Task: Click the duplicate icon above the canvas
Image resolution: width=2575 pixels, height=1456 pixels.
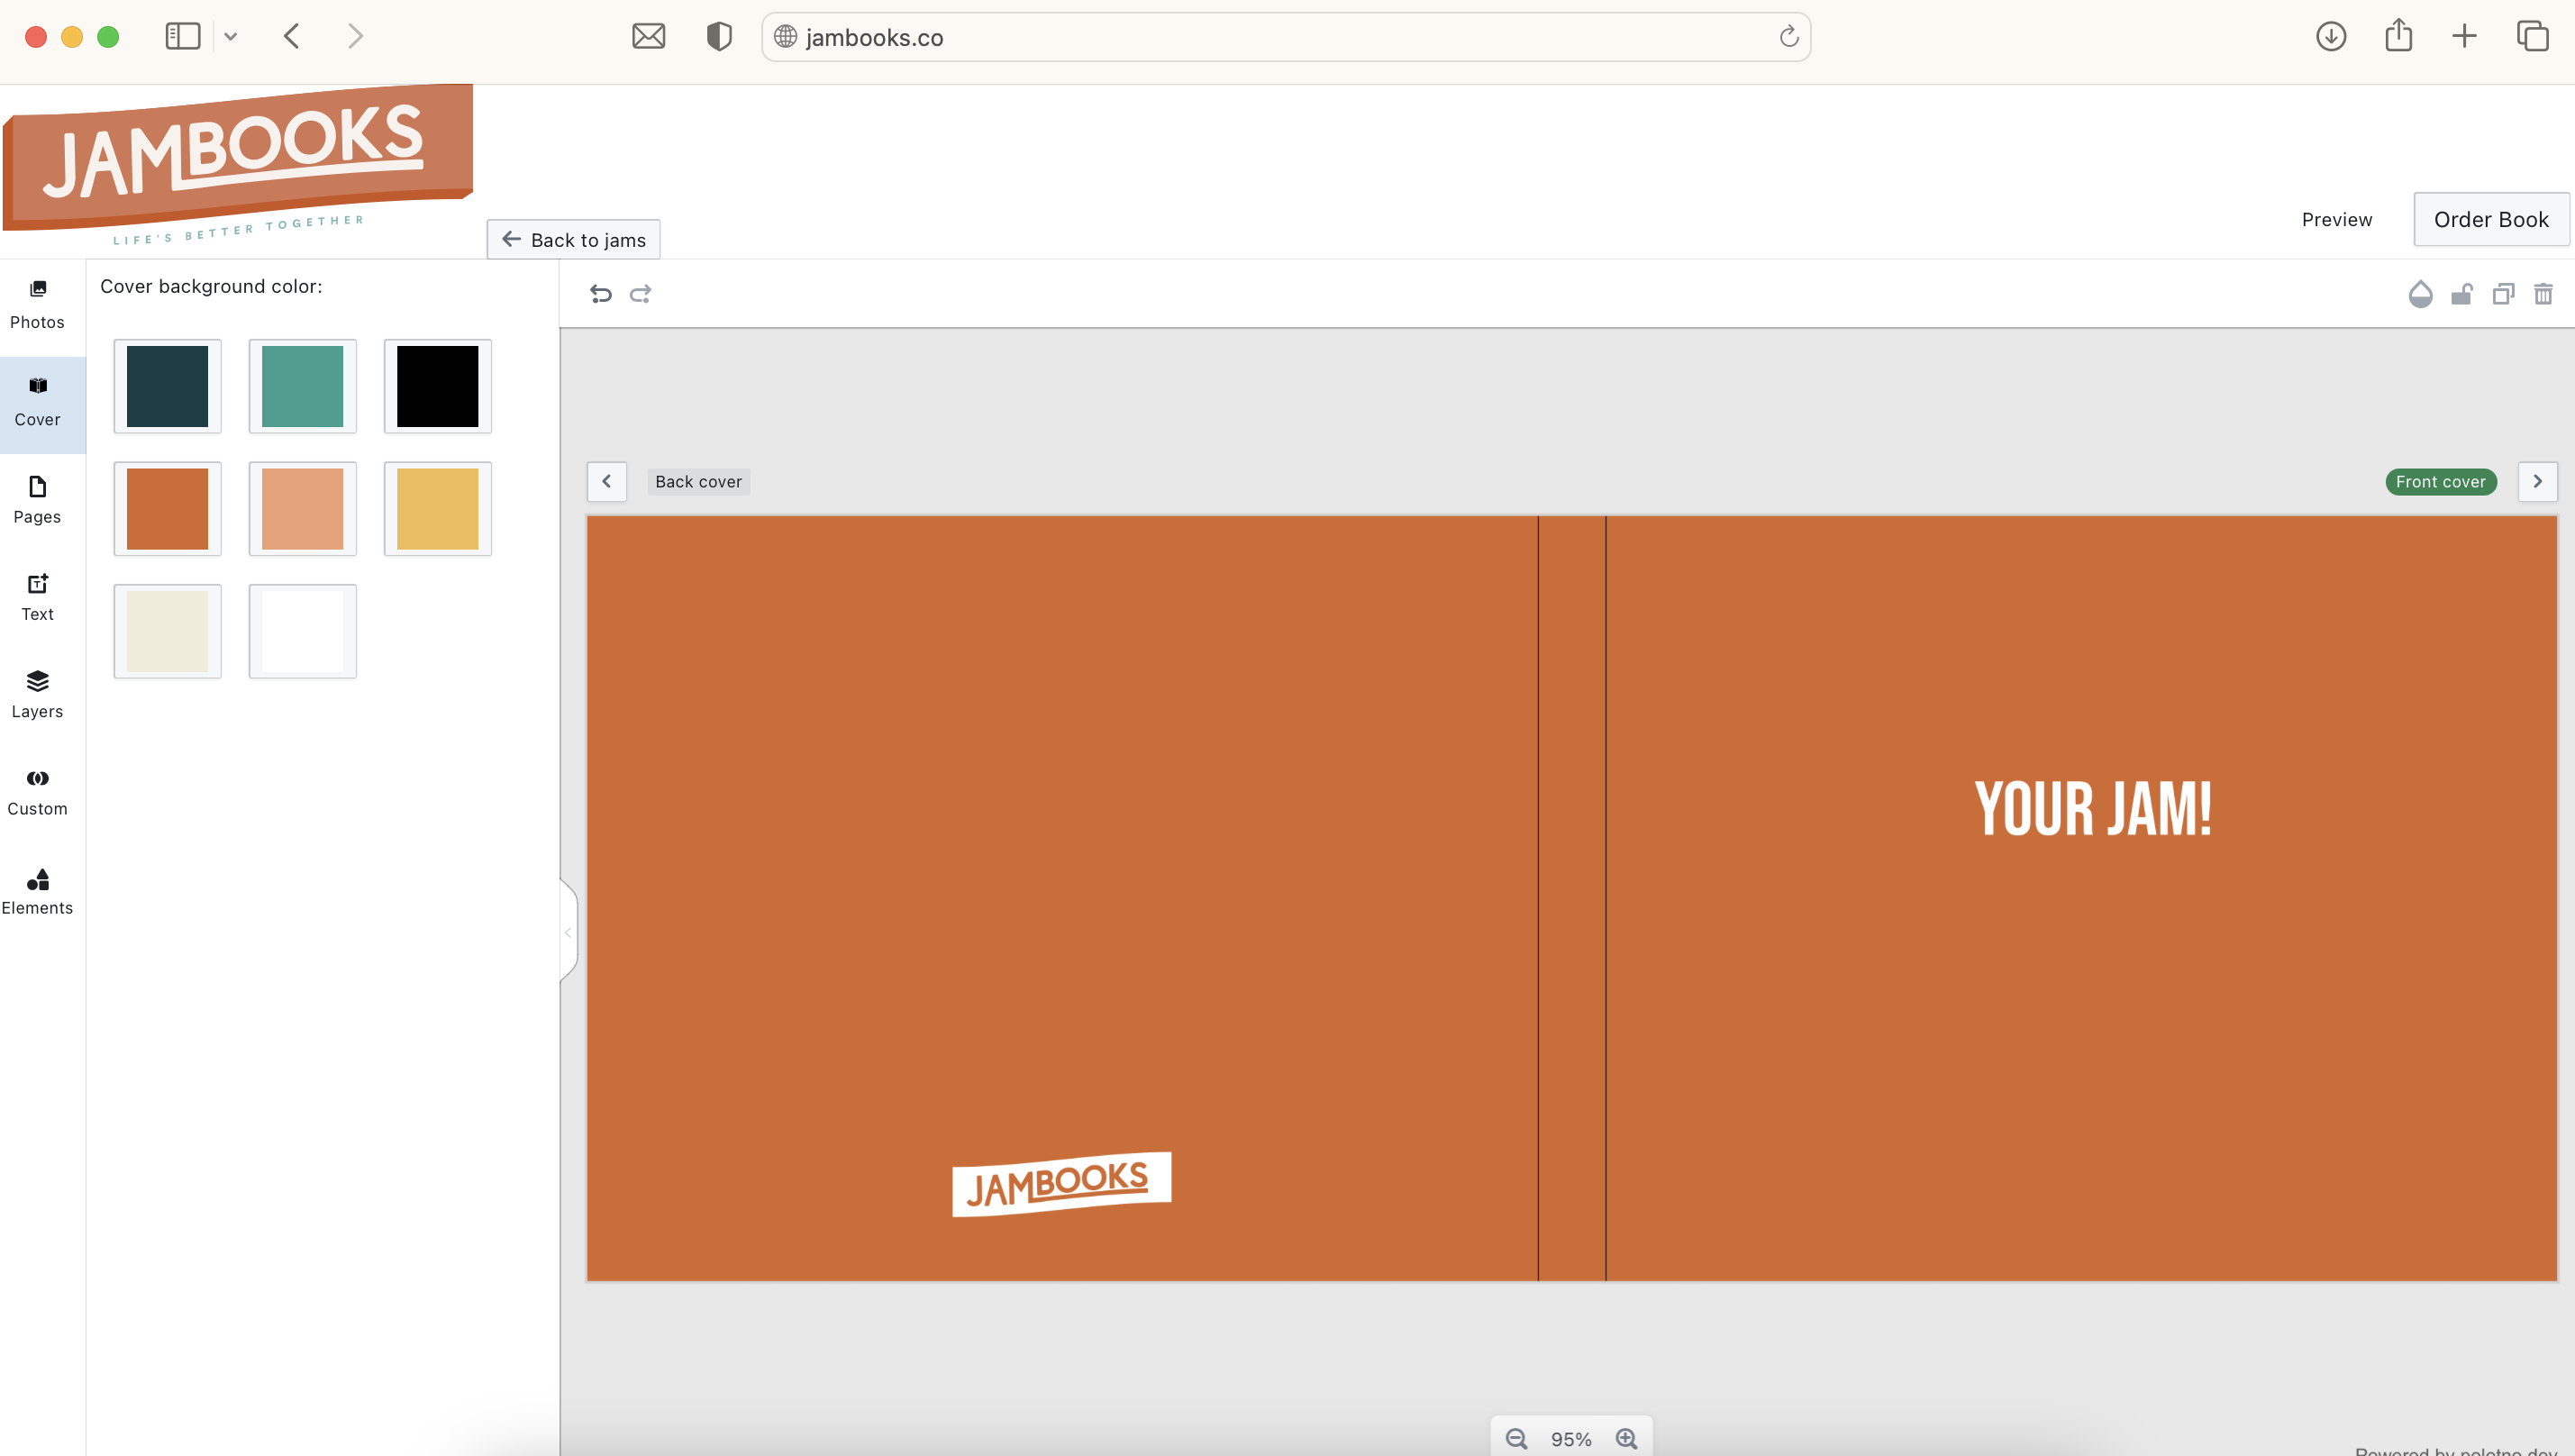Action: [2503, 294]
